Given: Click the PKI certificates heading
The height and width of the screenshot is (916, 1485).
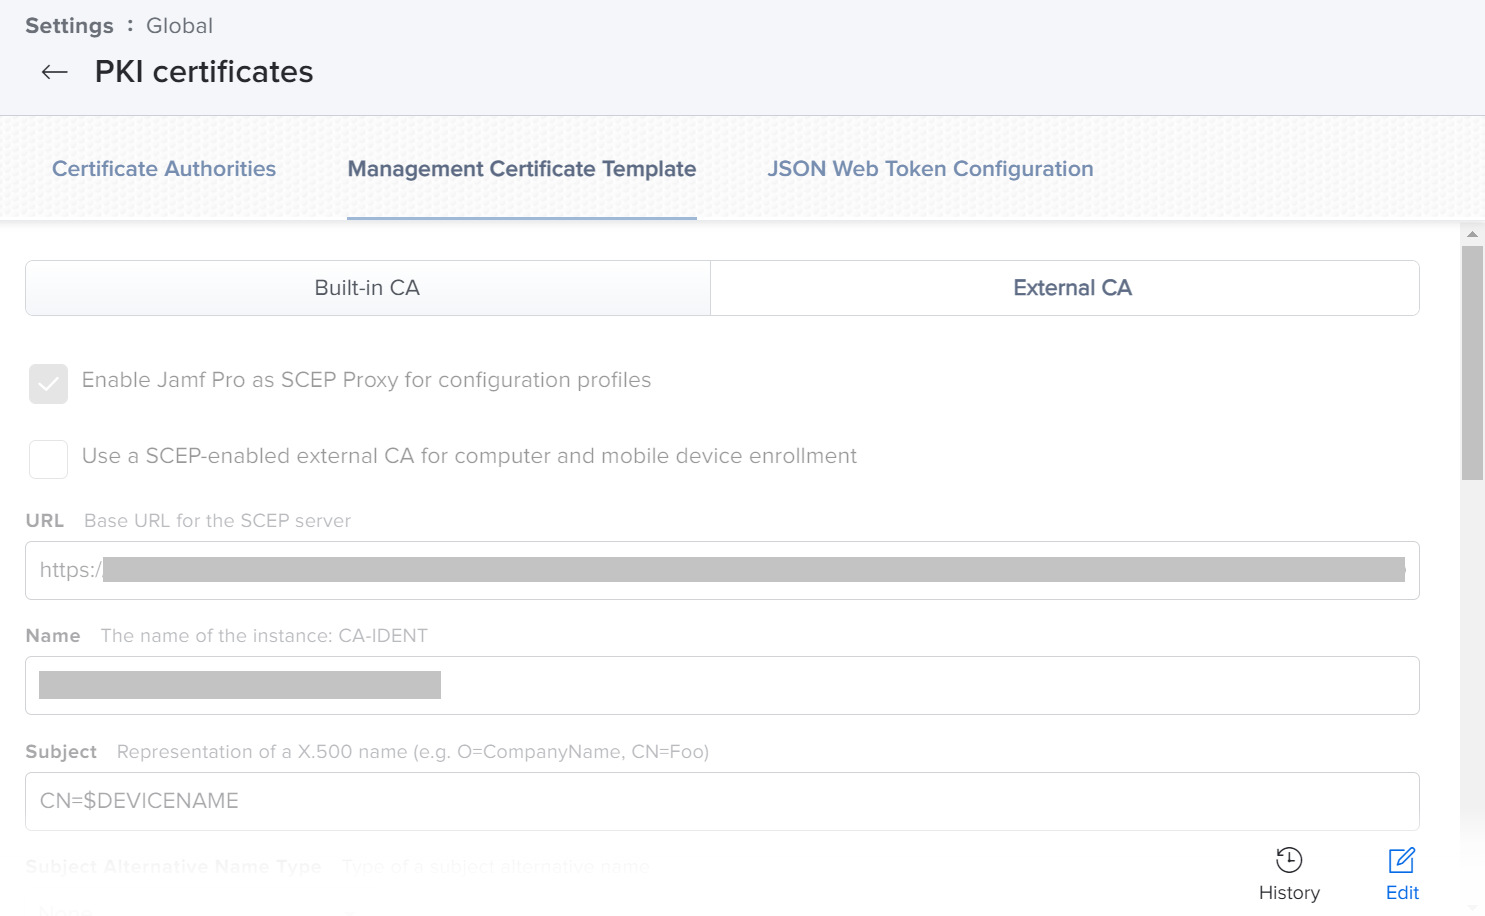Looking at the screenshot, I should pos(204,72).
